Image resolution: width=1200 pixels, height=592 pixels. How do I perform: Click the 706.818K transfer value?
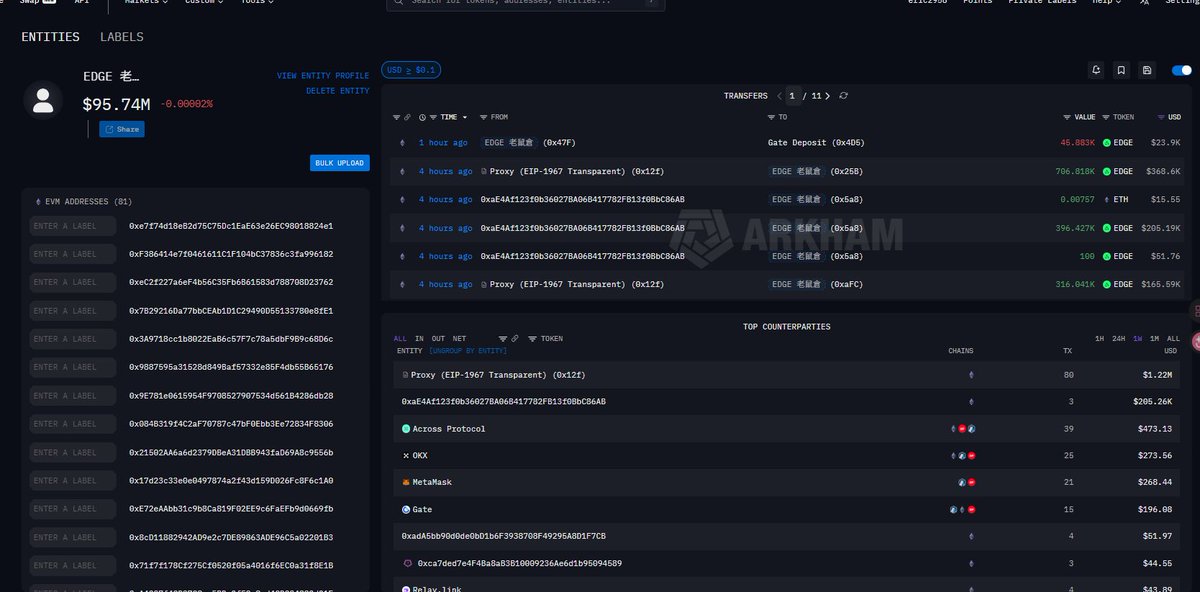(x=1076, y=172)
